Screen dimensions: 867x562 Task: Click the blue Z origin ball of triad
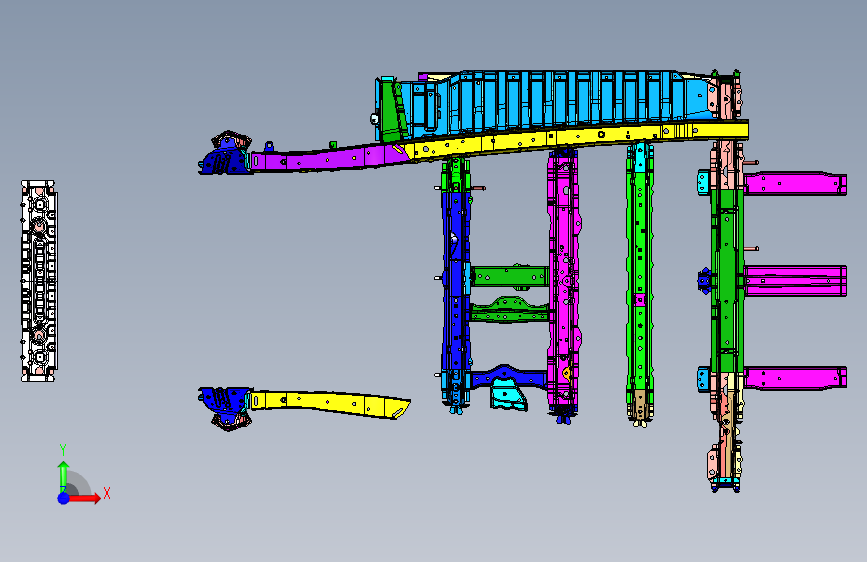click(x=63, y=498)
